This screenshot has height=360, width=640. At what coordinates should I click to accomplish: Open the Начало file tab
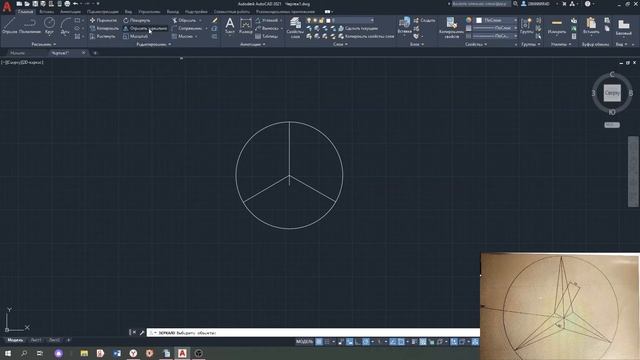17,53
